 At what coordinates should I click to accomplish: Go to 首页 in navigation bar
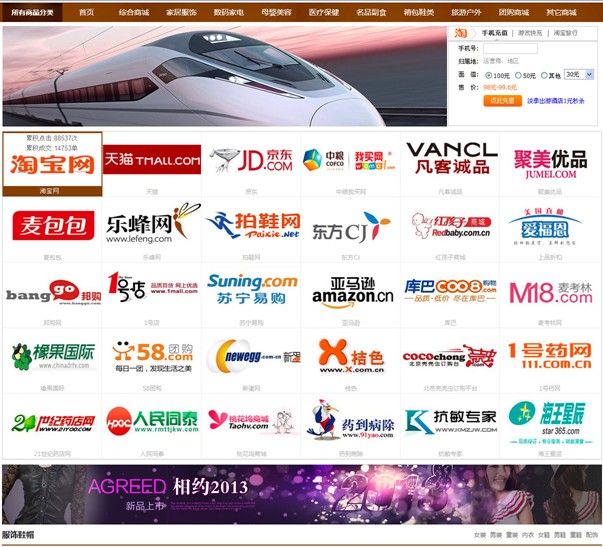click(86, 12)
